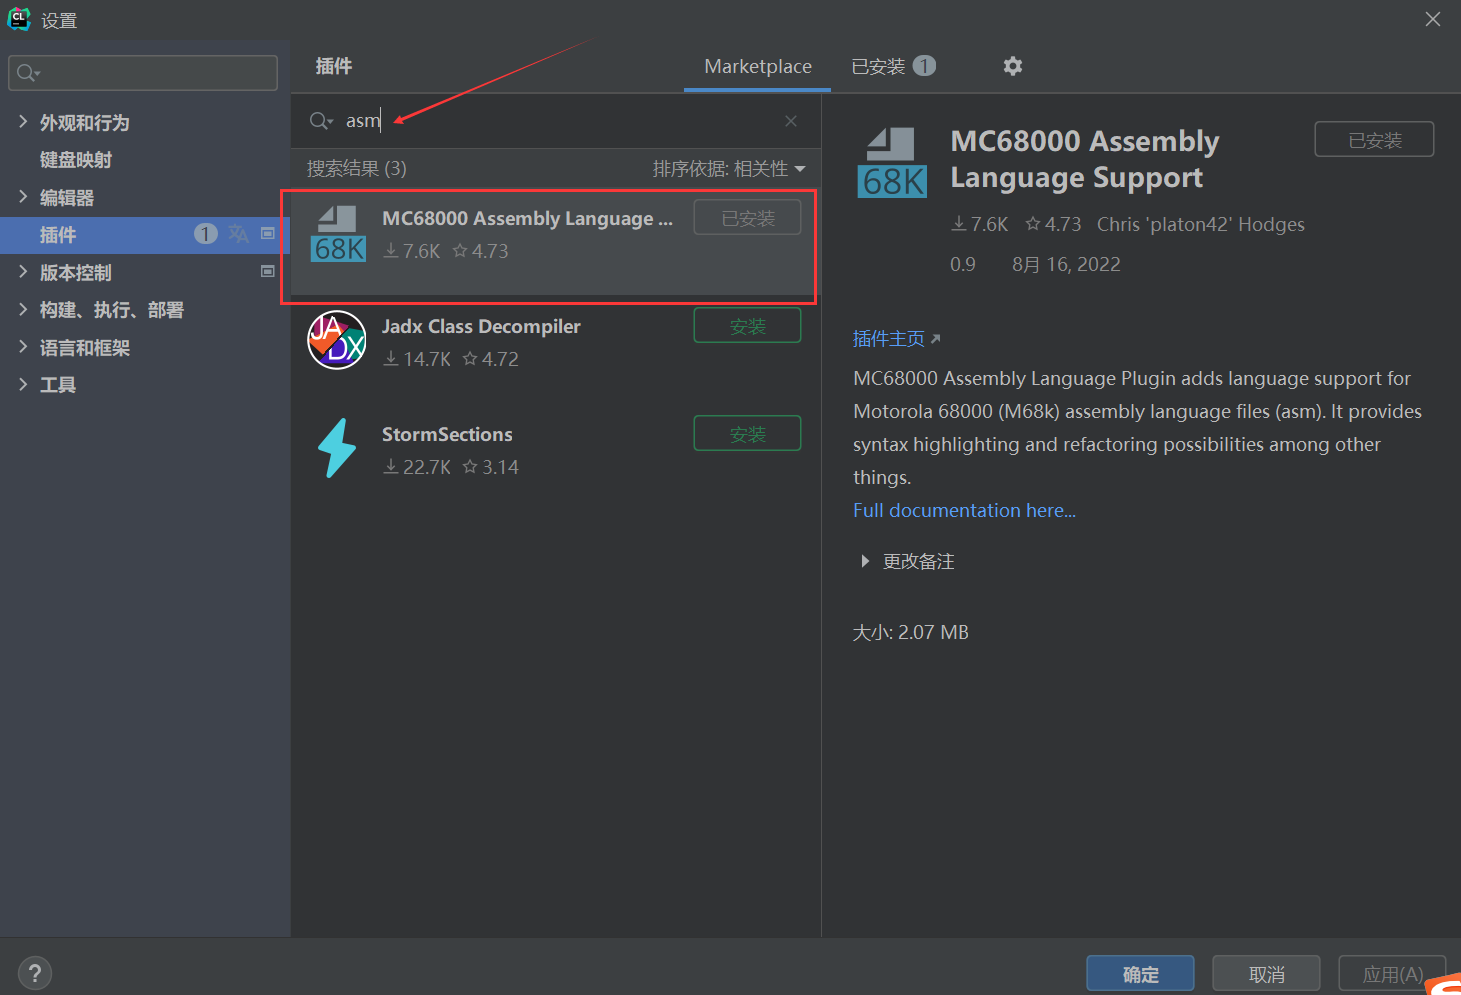
Task: Click the settings search magnifier icon
Action: tap(28, 73)
